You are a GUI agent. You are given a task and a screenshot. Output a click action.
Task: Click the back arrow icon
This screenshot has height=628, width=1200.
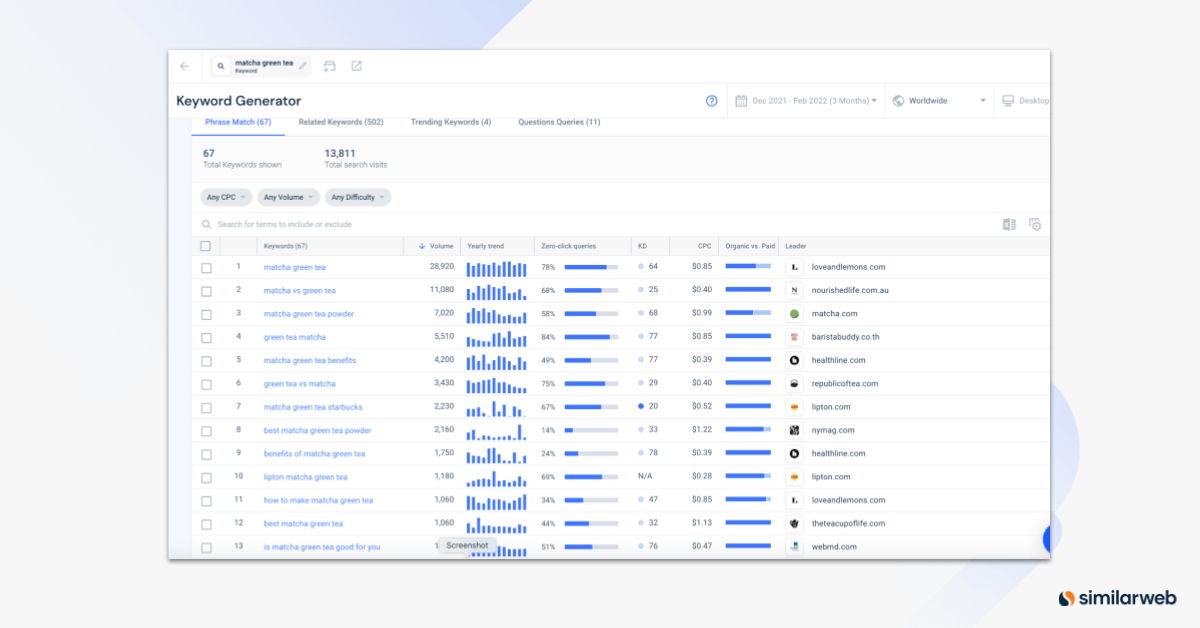tap(184, 66)
